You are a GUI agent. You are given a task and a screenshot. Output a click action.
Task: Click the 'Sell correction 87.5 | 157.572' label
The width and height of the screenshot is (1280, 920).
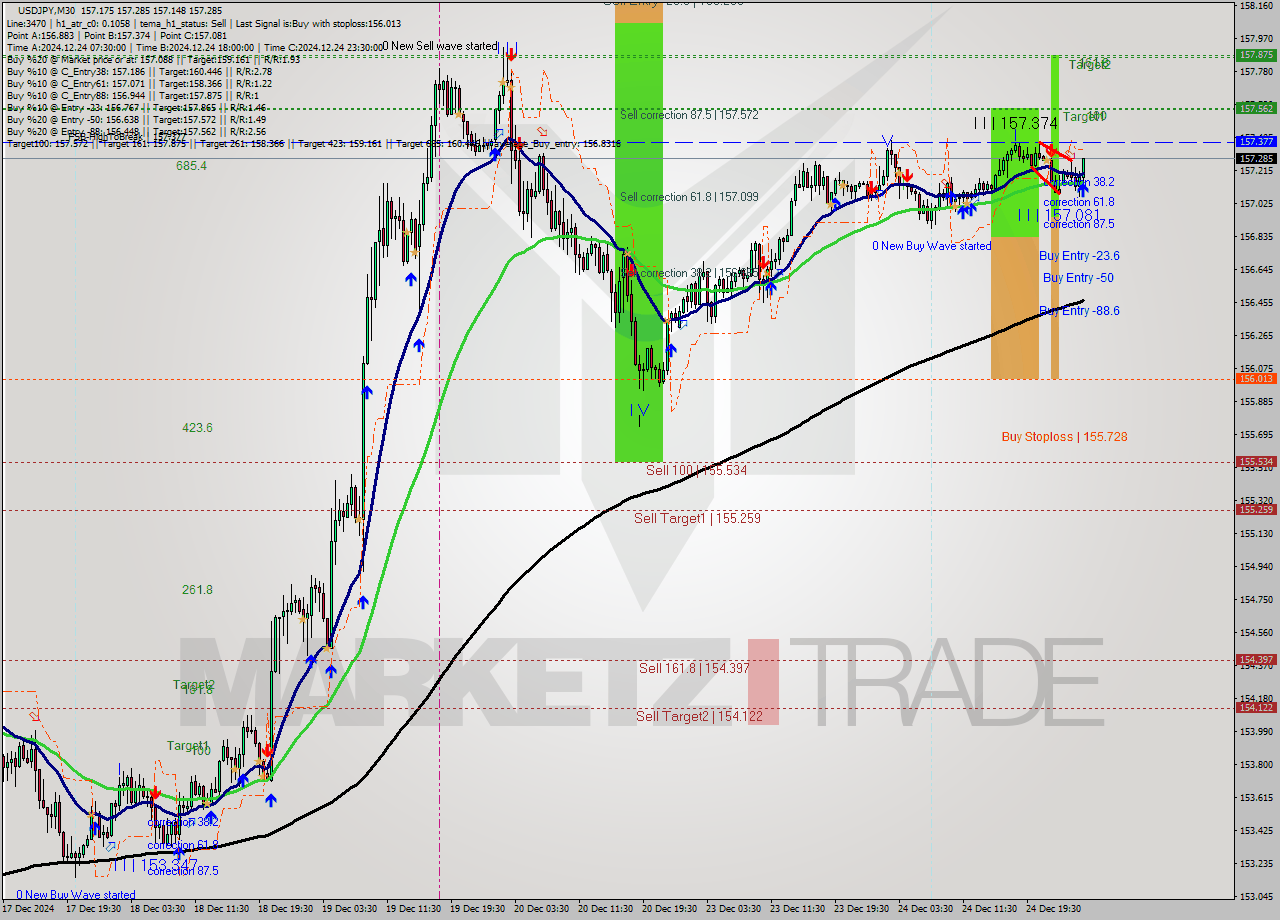tap(689, 115)
